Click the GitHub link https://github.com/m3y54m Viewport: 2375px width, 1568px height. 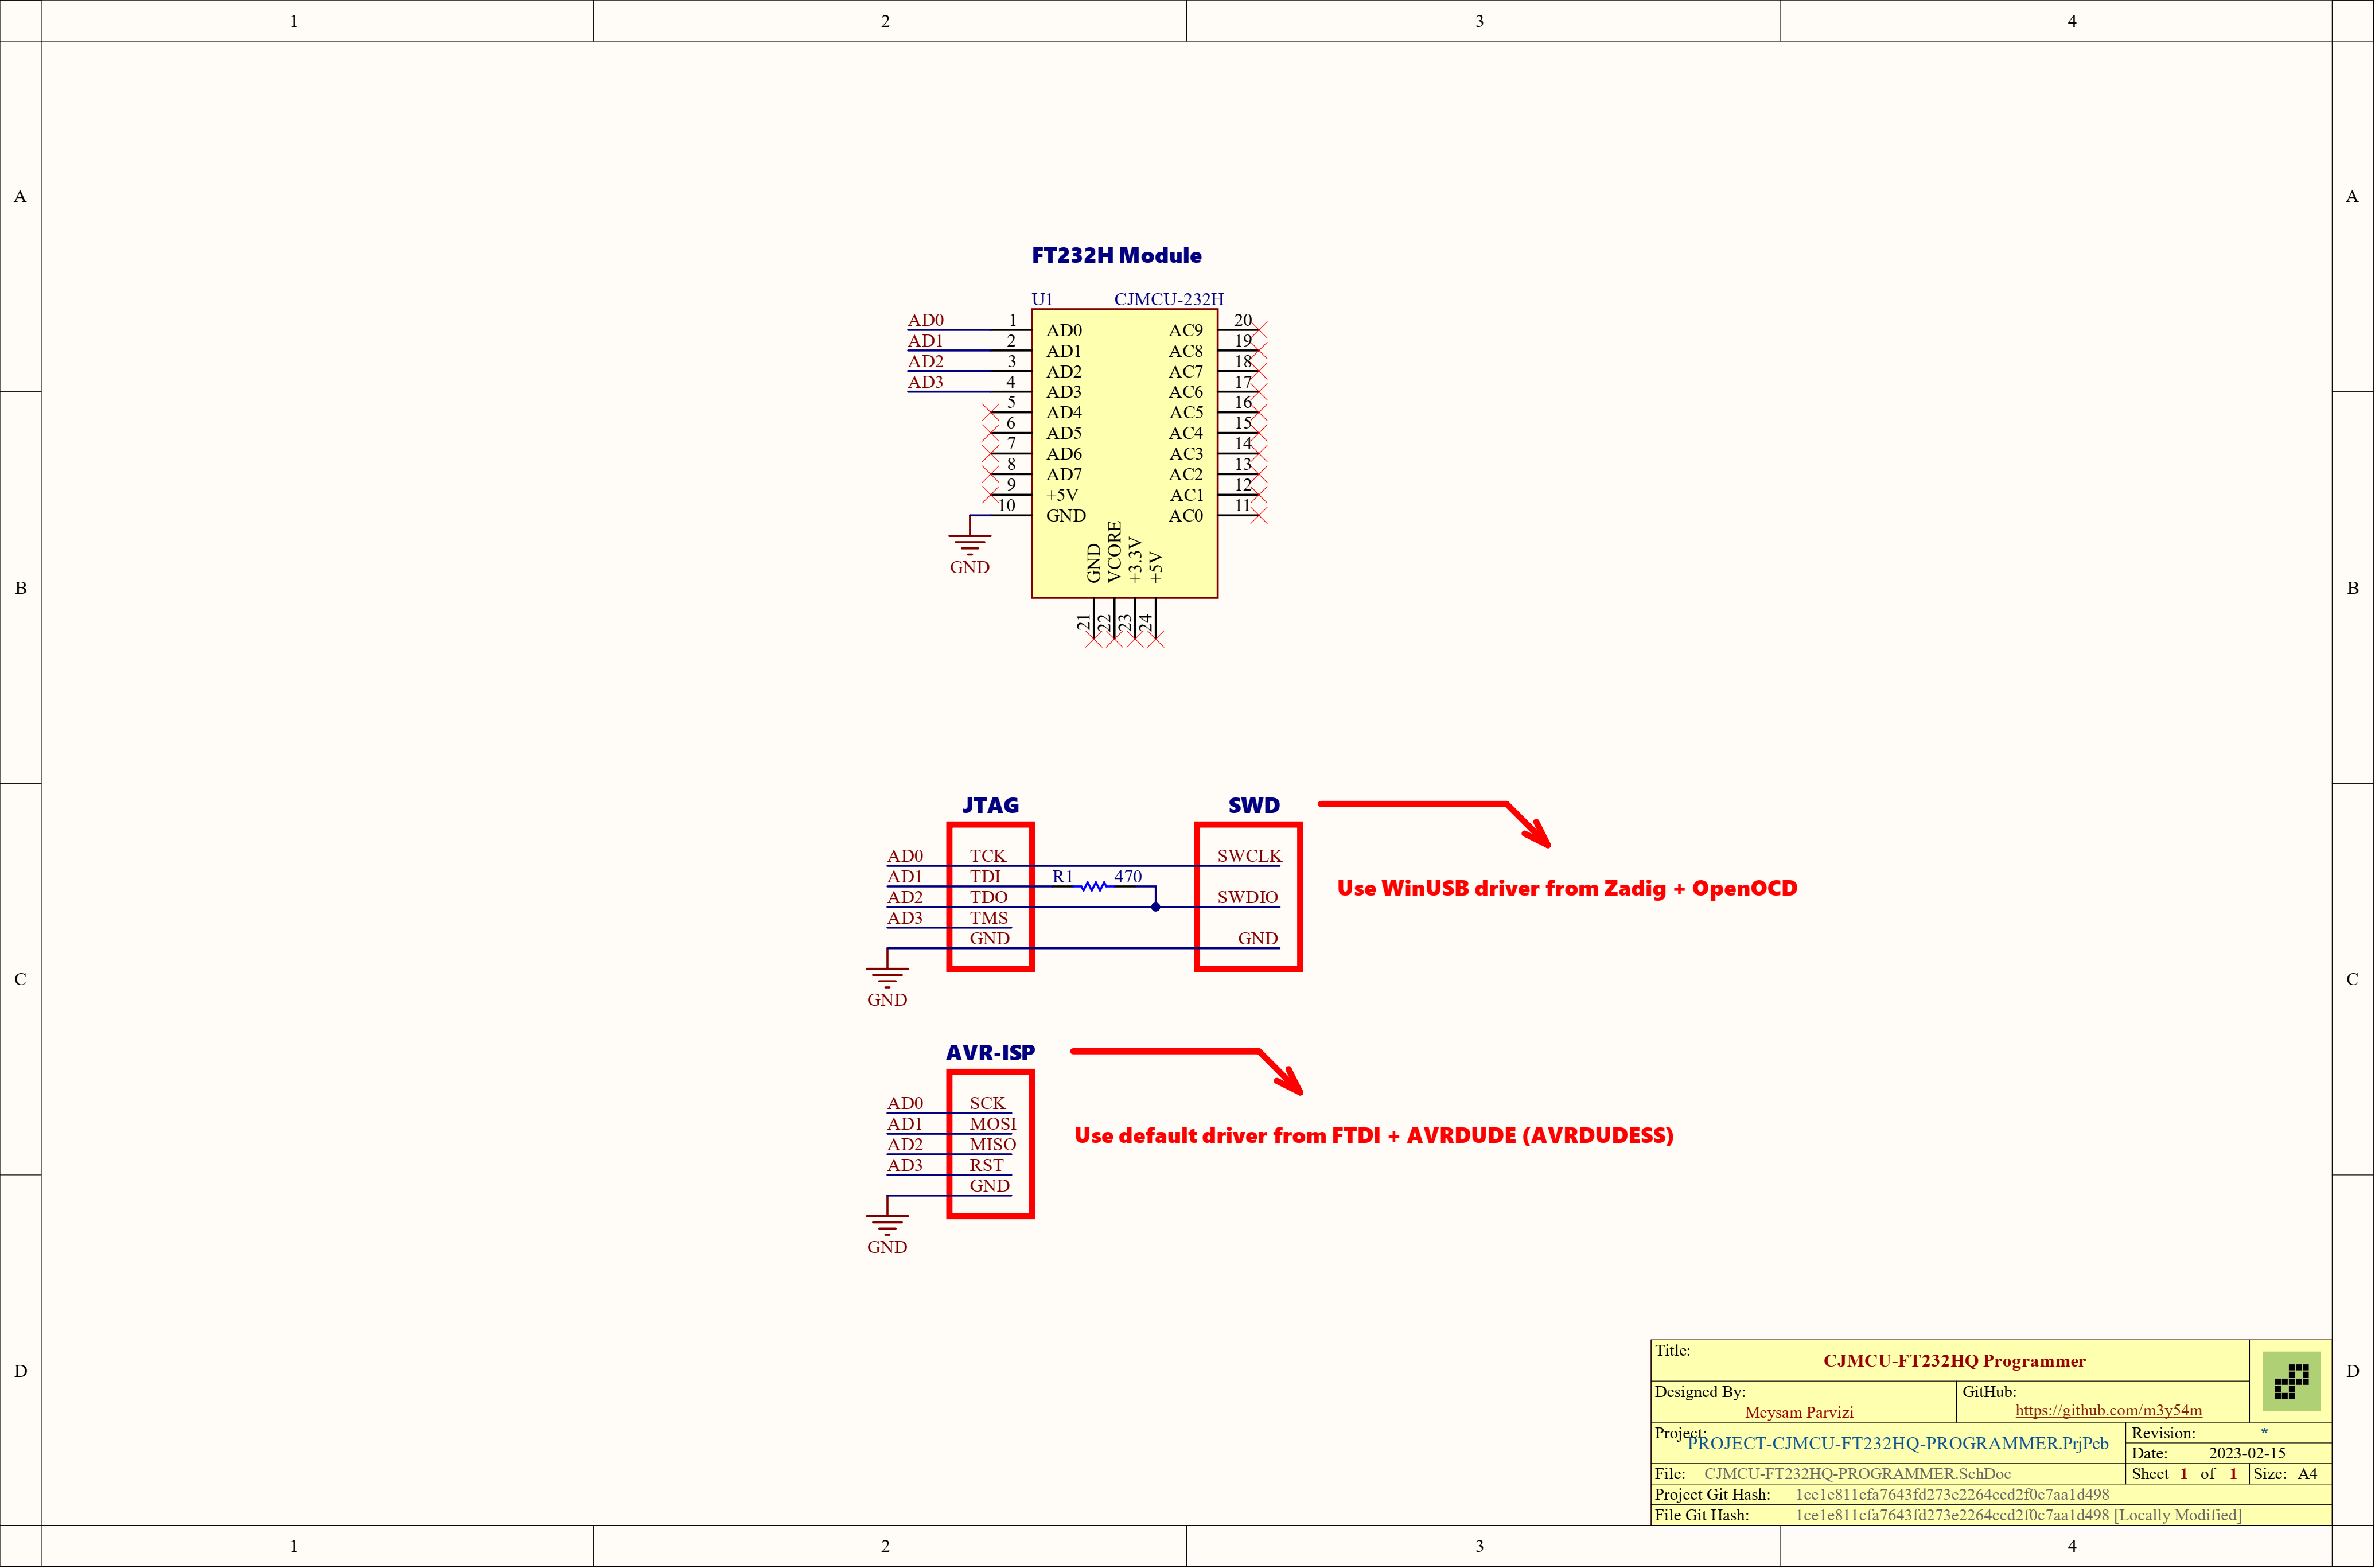[2108, 1410]
